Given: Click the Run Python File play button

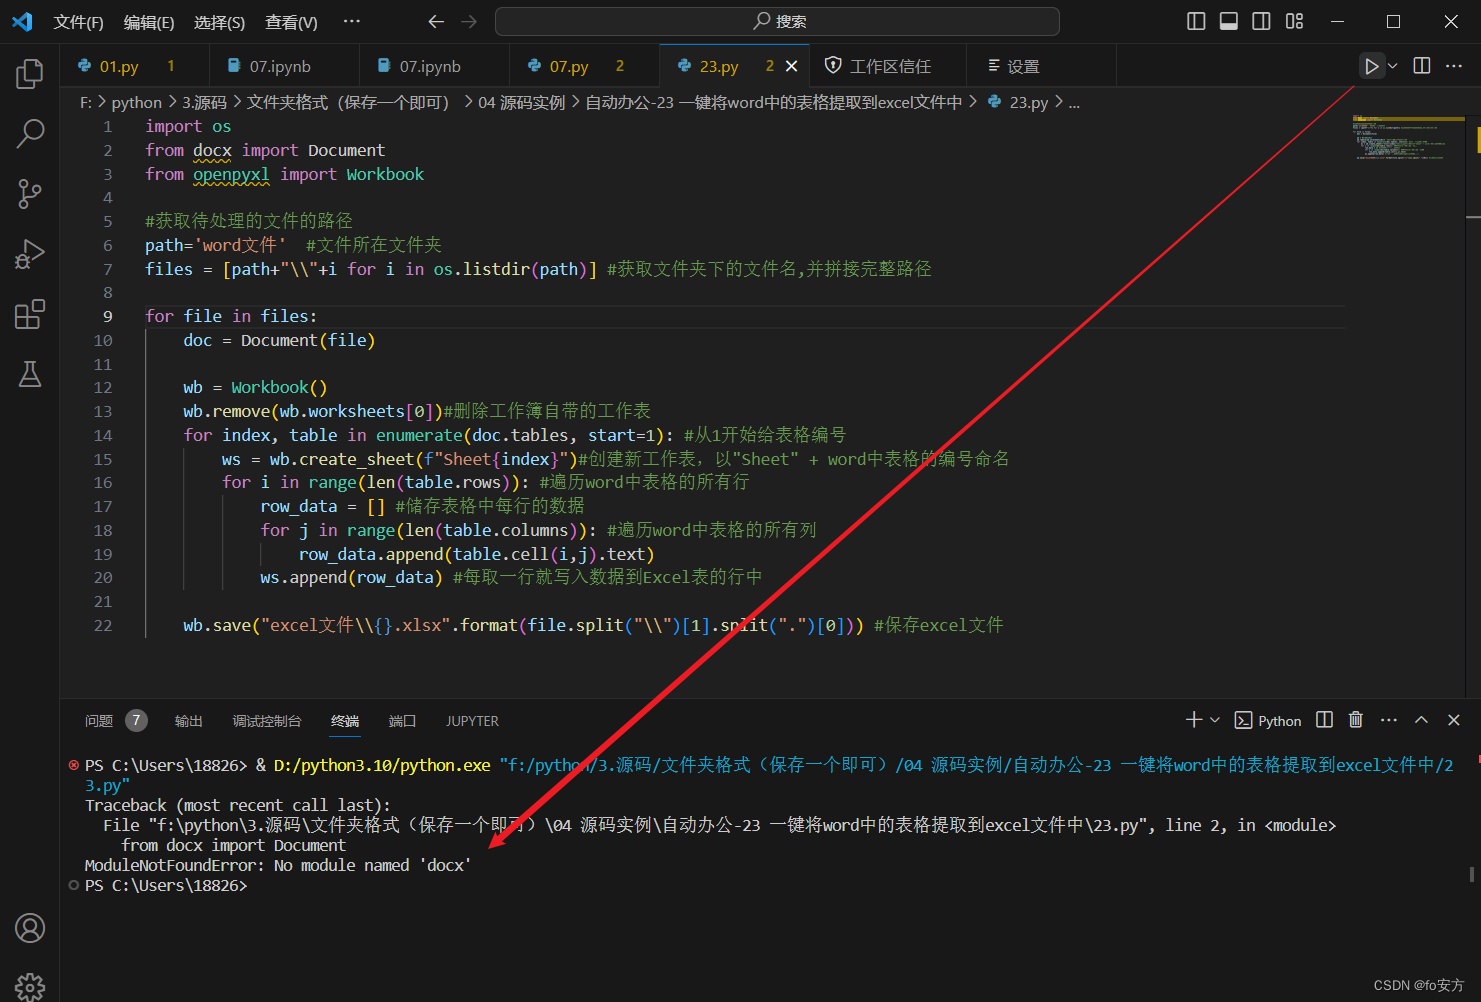Looking at the screenshot, I should tap(1371, 66).
